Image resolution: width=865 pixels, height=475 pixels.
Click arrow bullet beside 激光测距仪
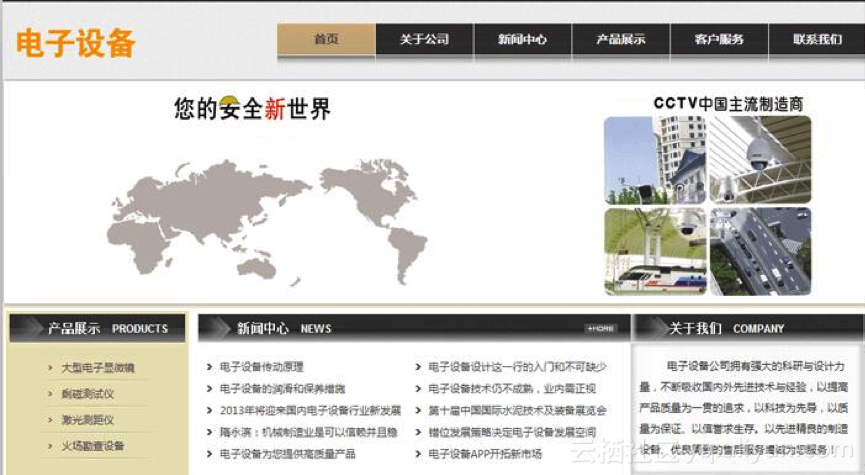click(x=50, y=420)
